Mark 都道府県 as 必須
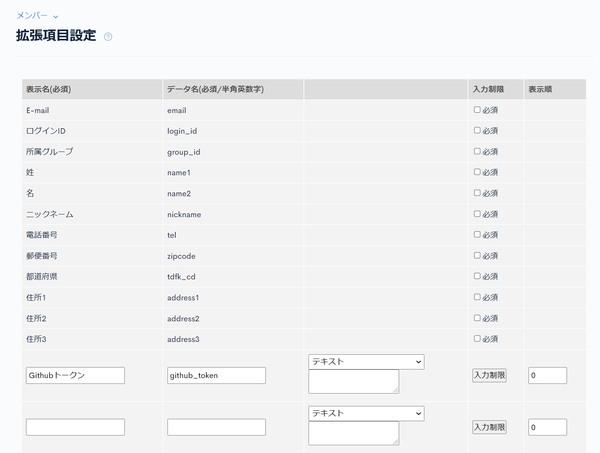The width and height of the screenshot is (600, 453). coord(477,276)
